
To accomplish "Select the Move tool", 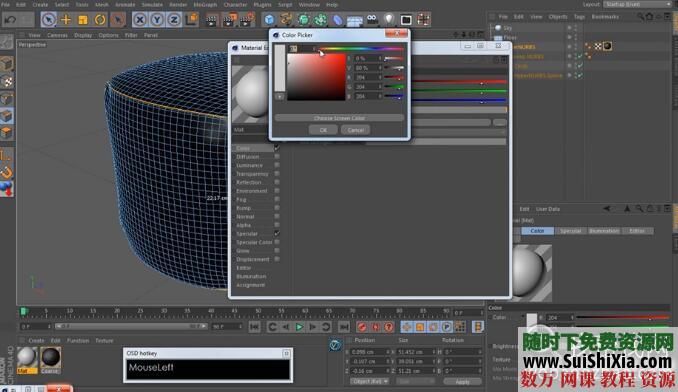I will pos(66,19).
